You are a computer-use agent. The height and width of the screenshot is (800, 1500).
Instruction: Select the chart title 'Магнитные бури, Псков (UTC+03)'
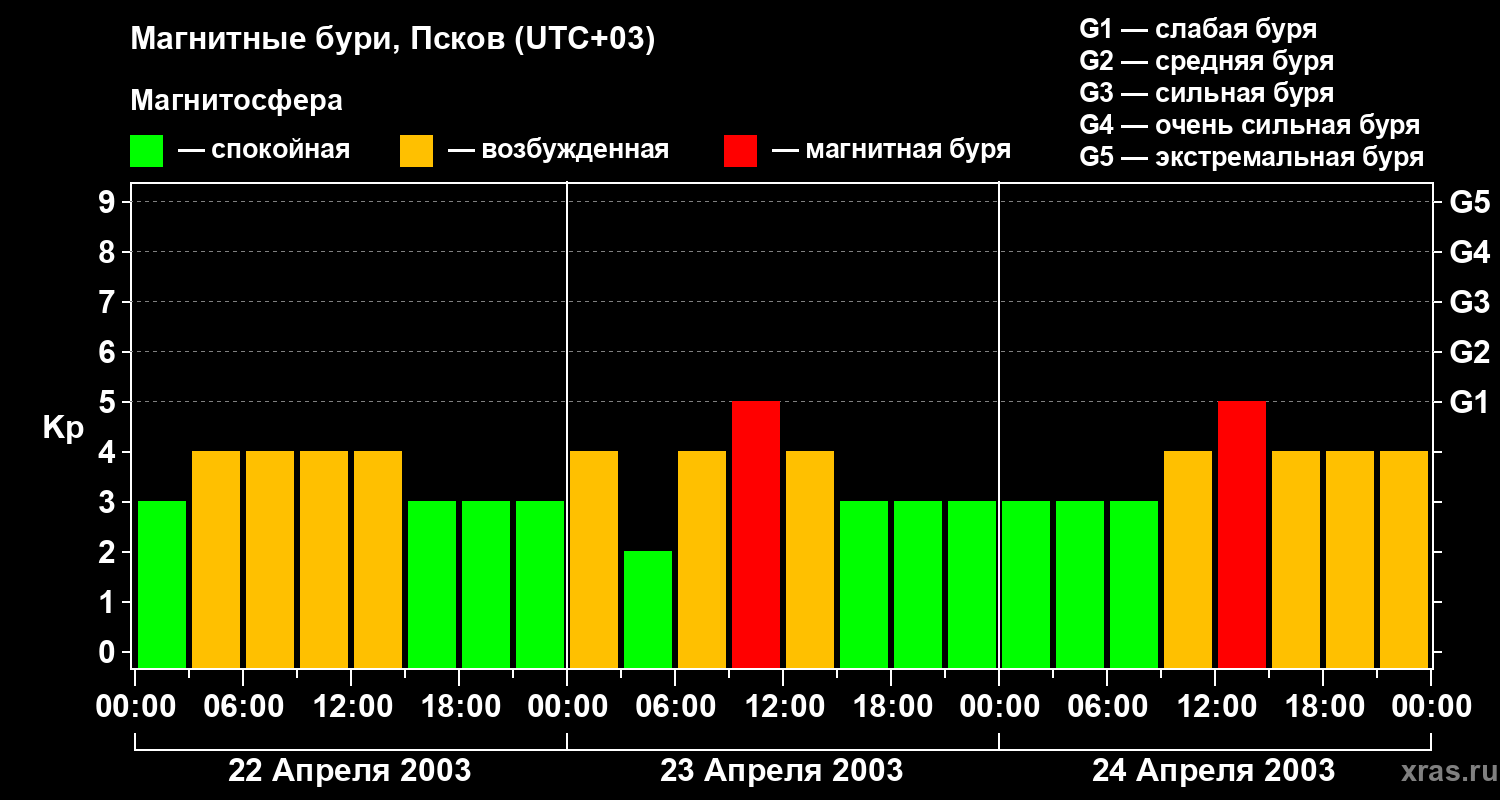coord(393,40)
